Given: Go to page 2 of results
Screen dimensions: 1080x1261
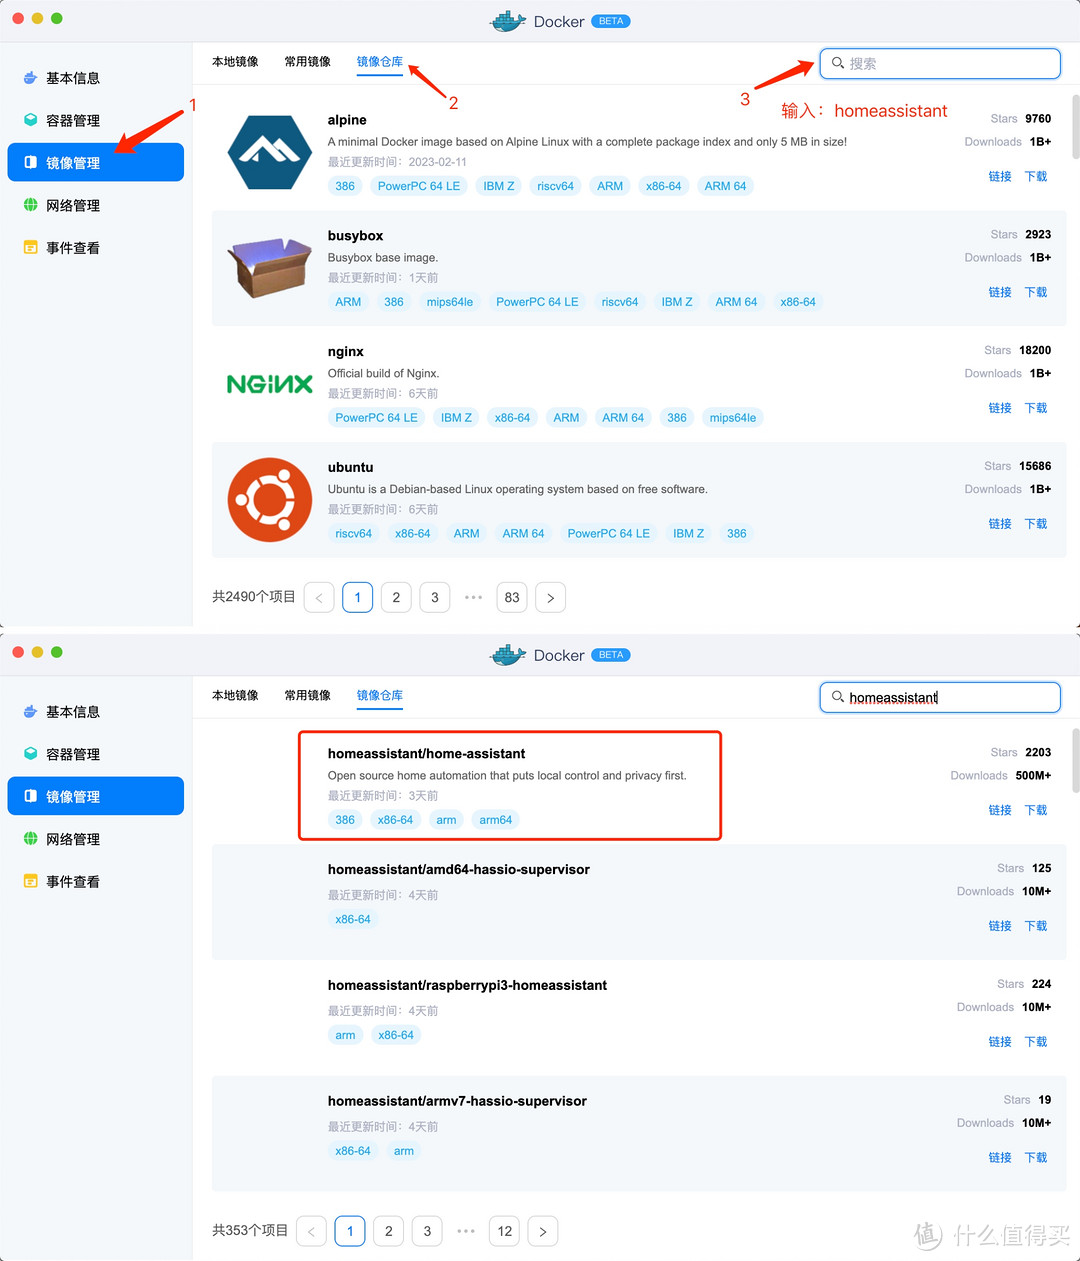Looking at the screenshot, I should (396, 597).
